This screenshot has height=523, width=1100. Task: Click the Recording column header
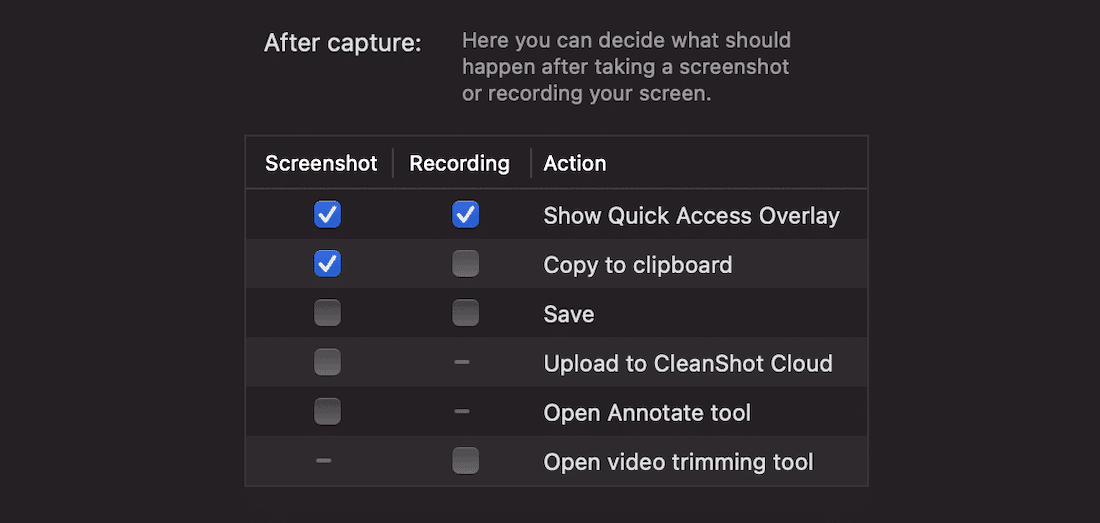pos(459,163)
